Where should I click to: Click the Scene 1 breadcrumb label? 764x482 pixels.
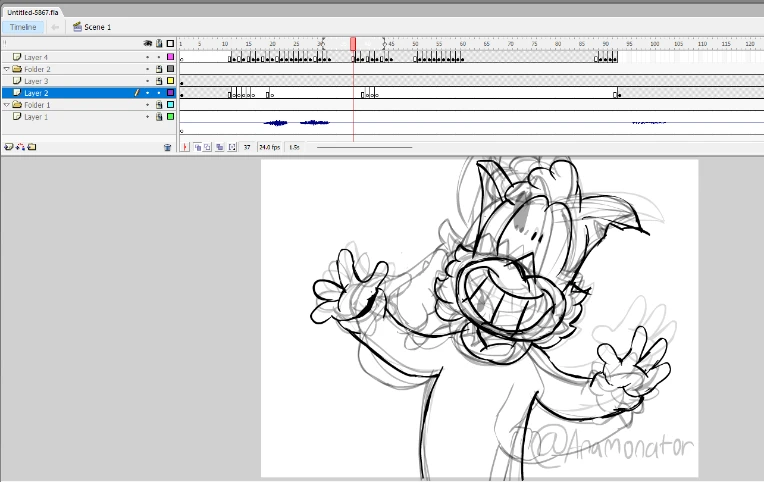[x=97, y=27]
